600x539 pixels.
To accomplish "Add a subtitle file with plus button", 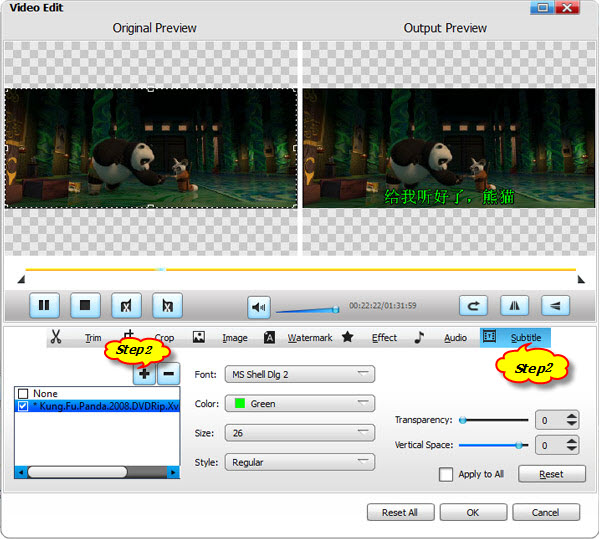I will pyautogui.click(x=144, y=373).
